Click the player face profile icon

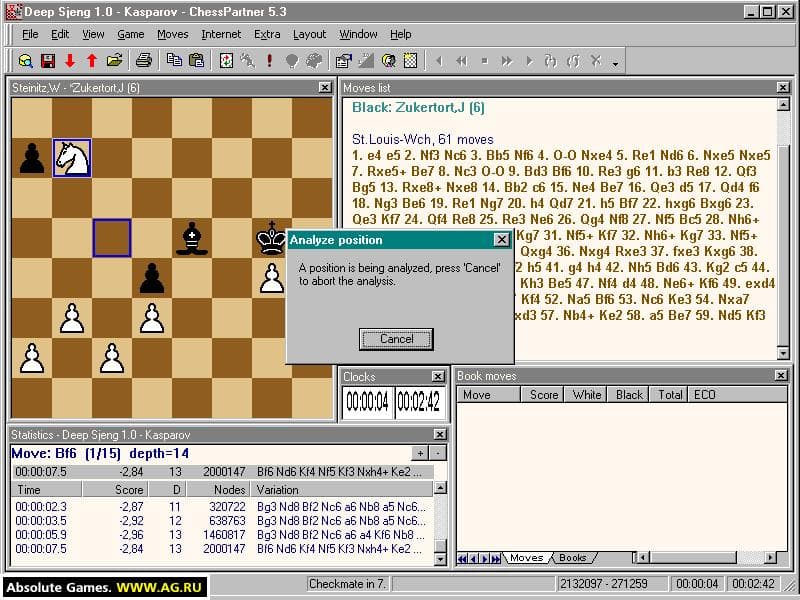[x=388, y=61]
